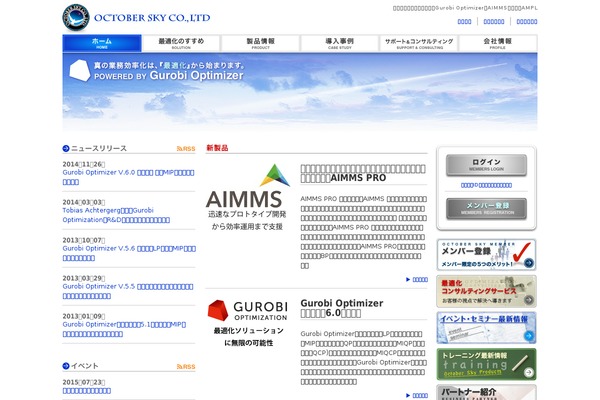600x400 pixels.
Task: Open the トレーニング最新情報 training banner
Action: coord(486,364)
